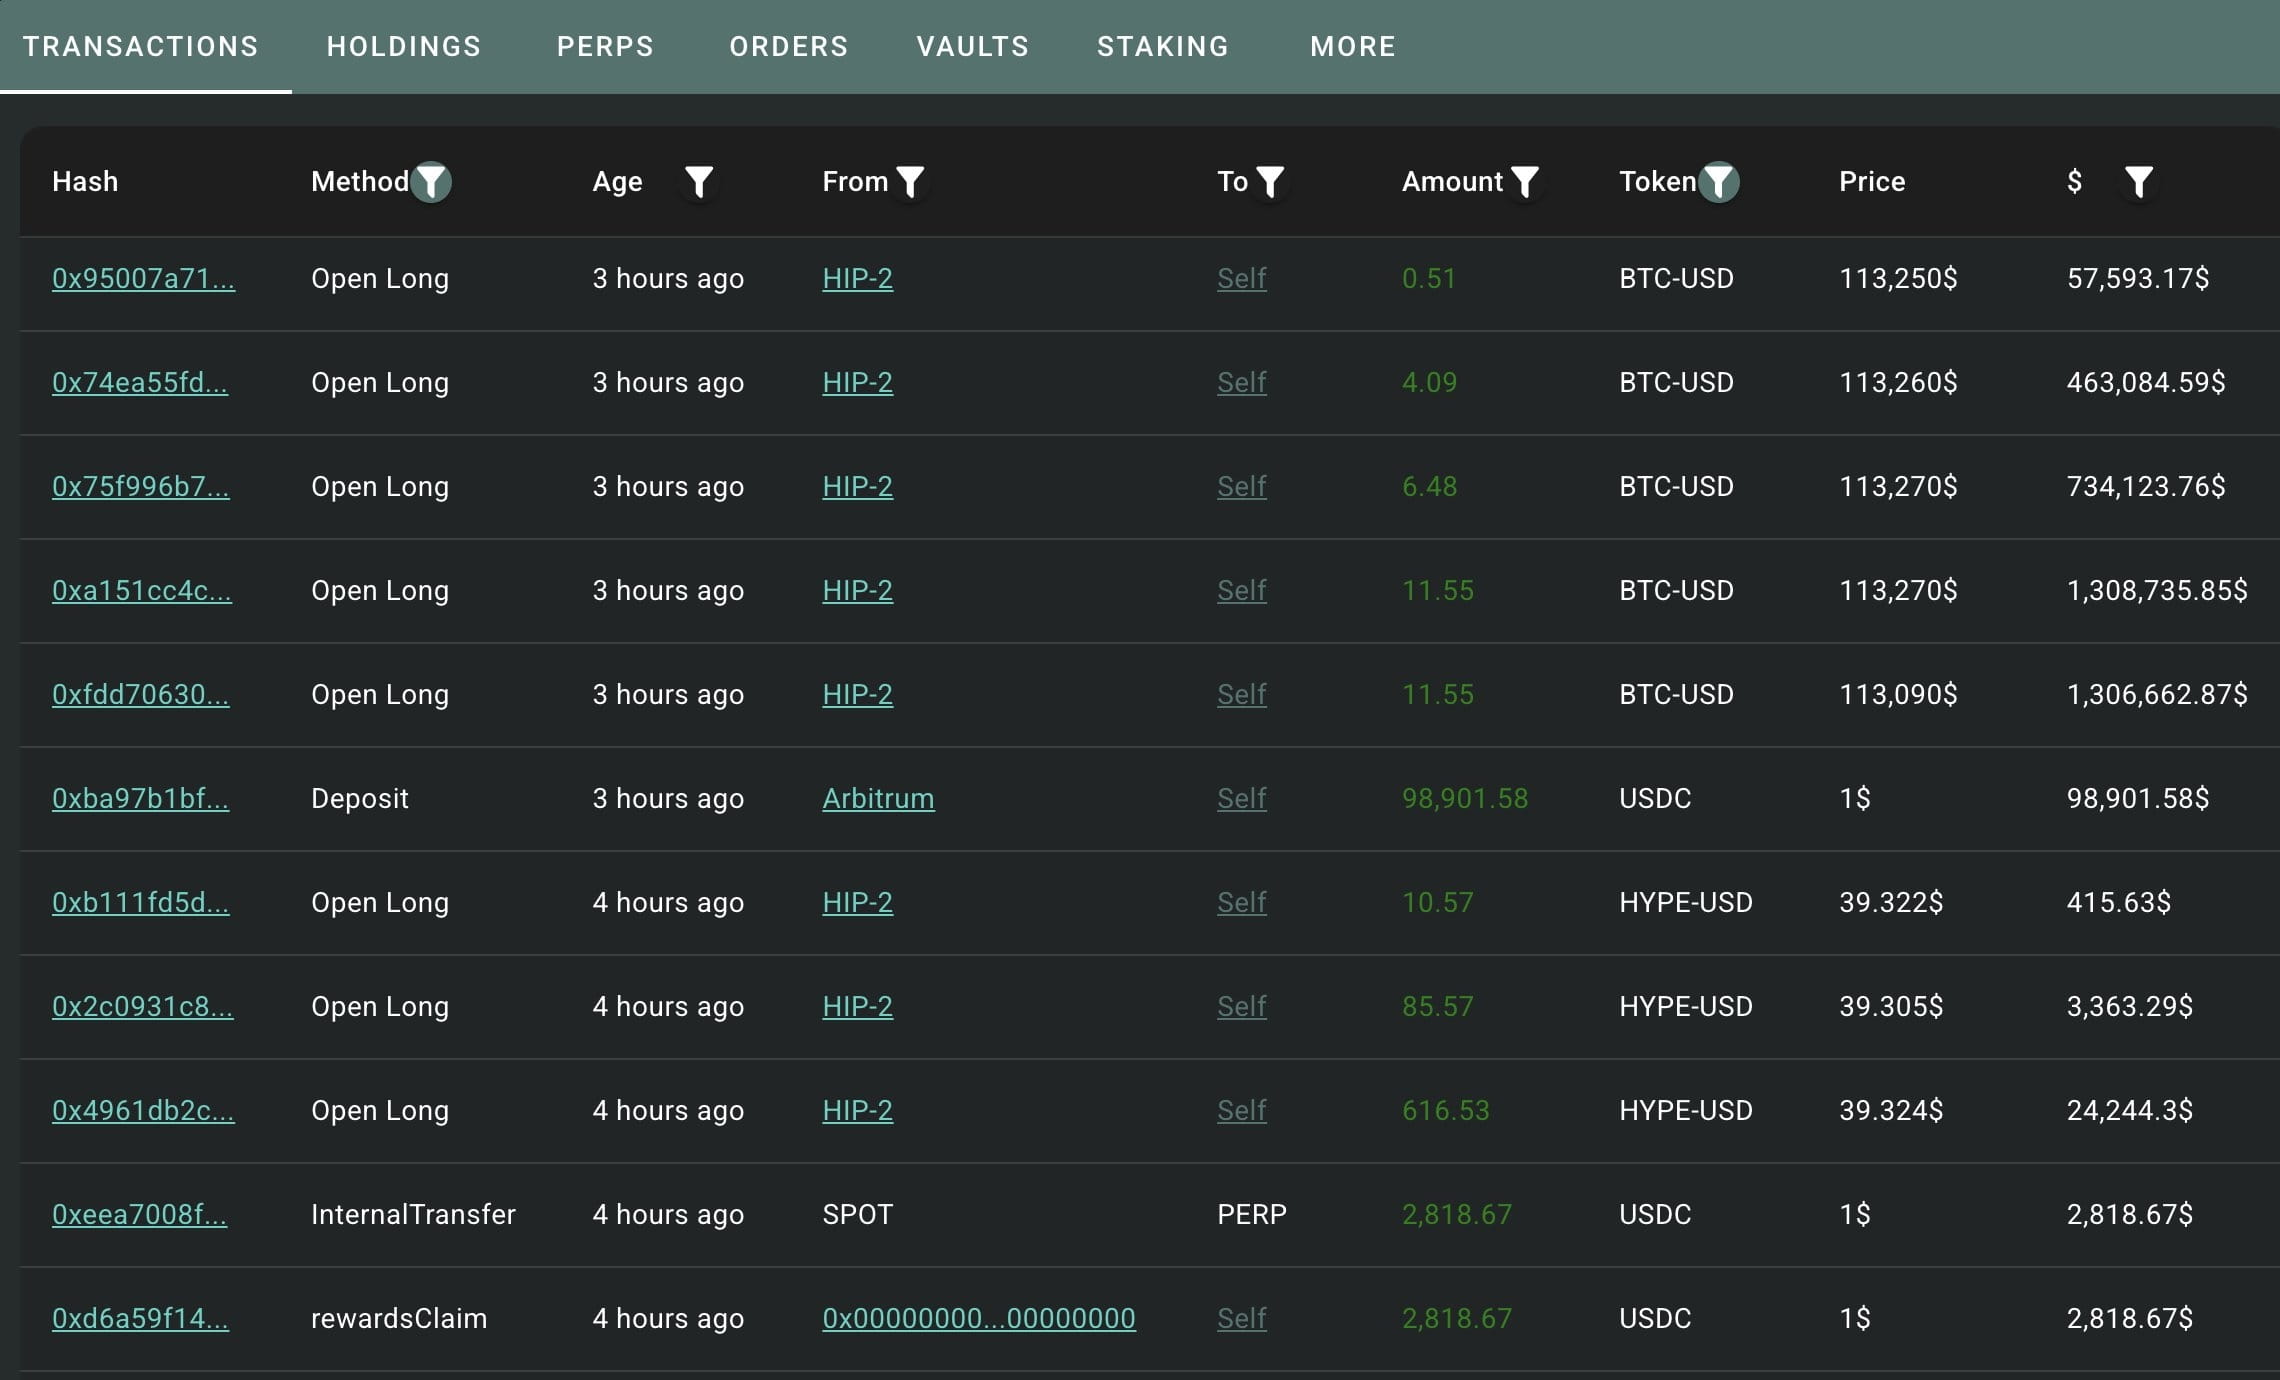The width and height of the screenshot is (2280, 1380).
Task: Open HIP-2 link in 0xb111fd5d row
Action: [x=857, y=903]
